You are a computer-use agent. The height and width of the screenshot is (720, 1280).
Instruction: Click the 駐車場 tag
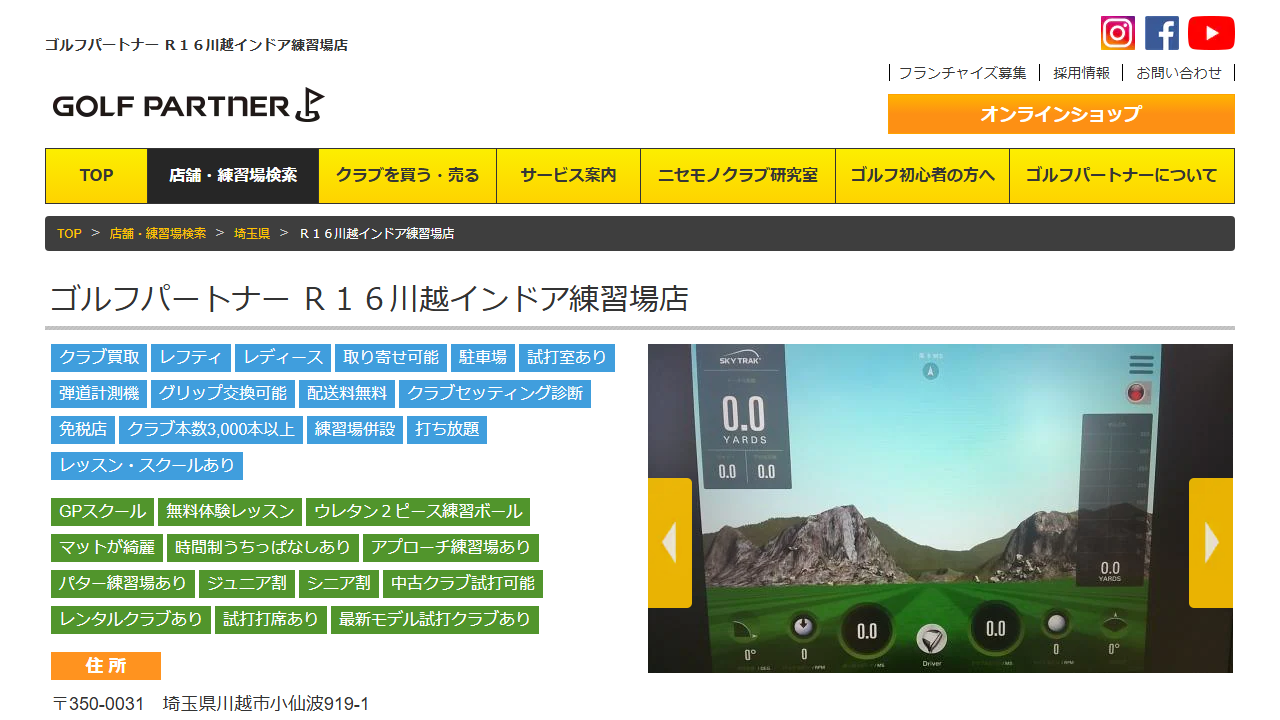[483, 358]
